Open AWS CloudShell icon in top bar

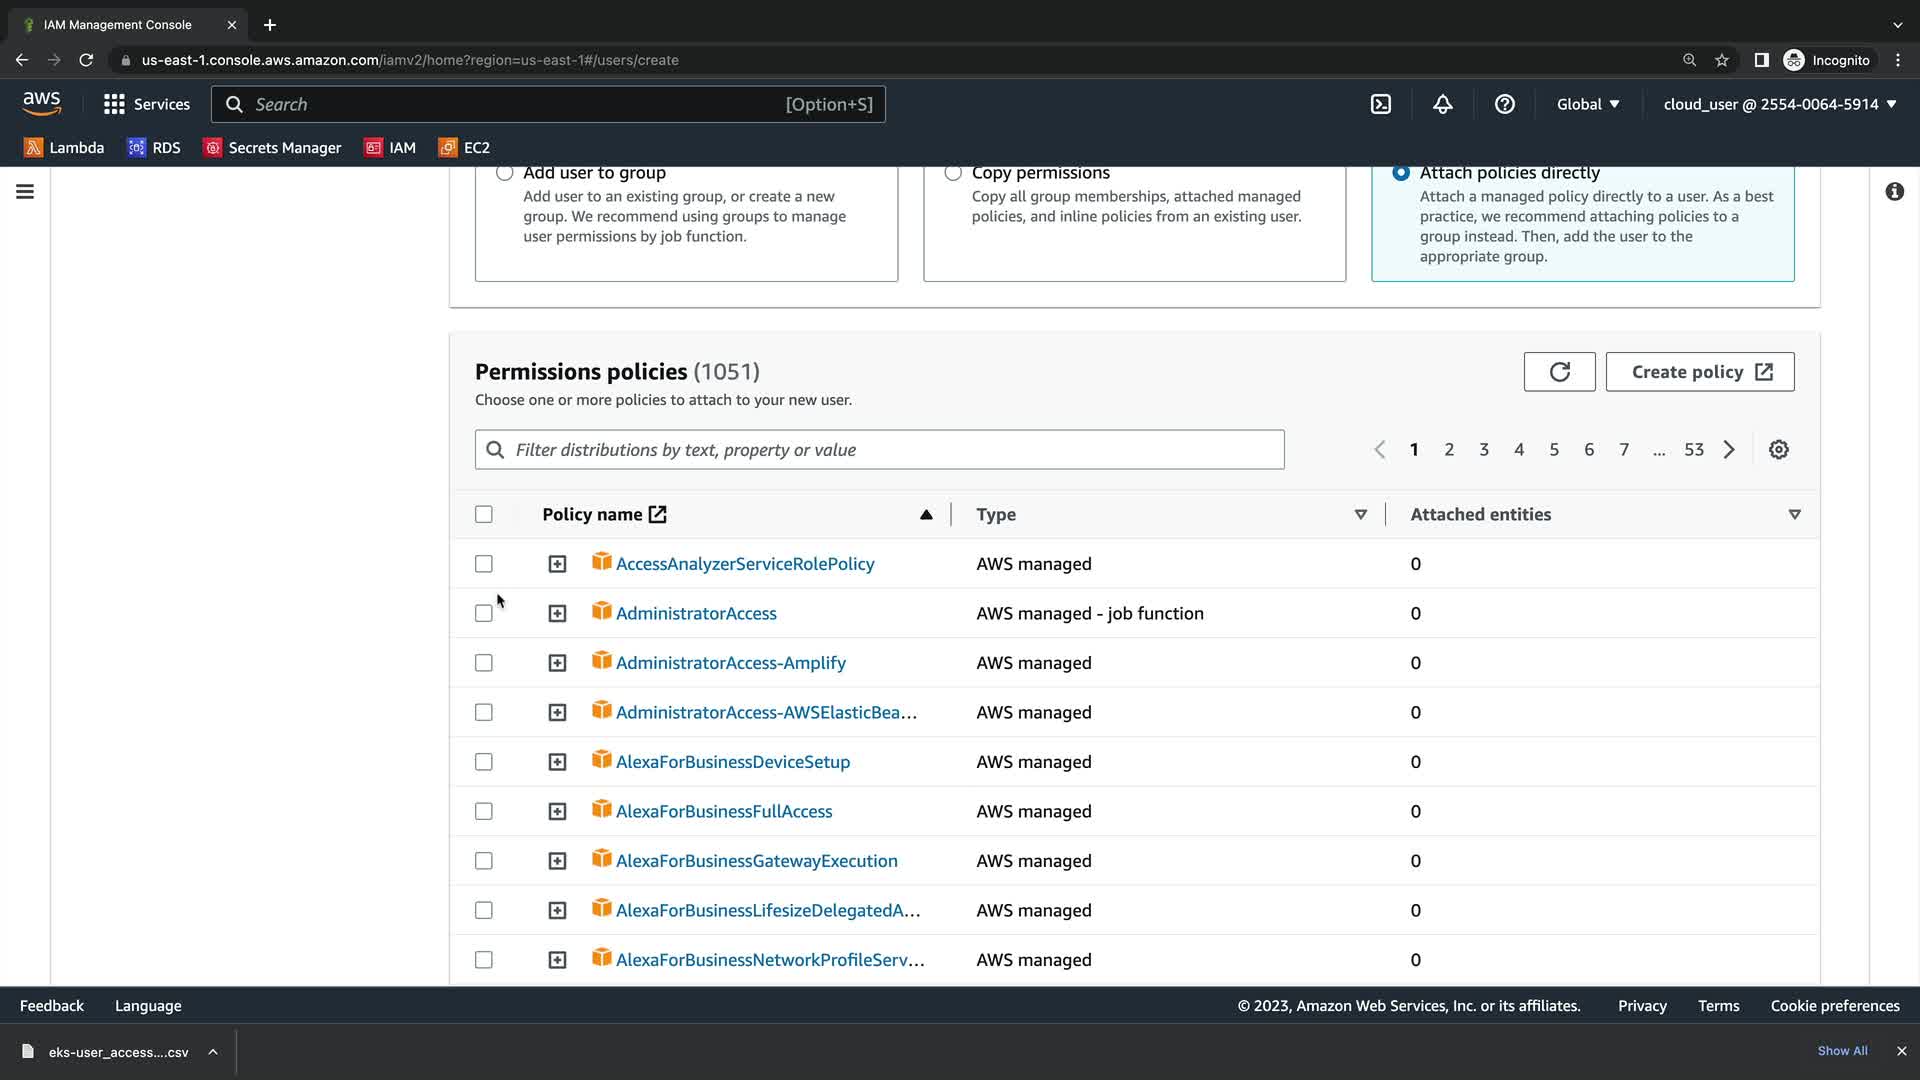[x=1380, y=104]
